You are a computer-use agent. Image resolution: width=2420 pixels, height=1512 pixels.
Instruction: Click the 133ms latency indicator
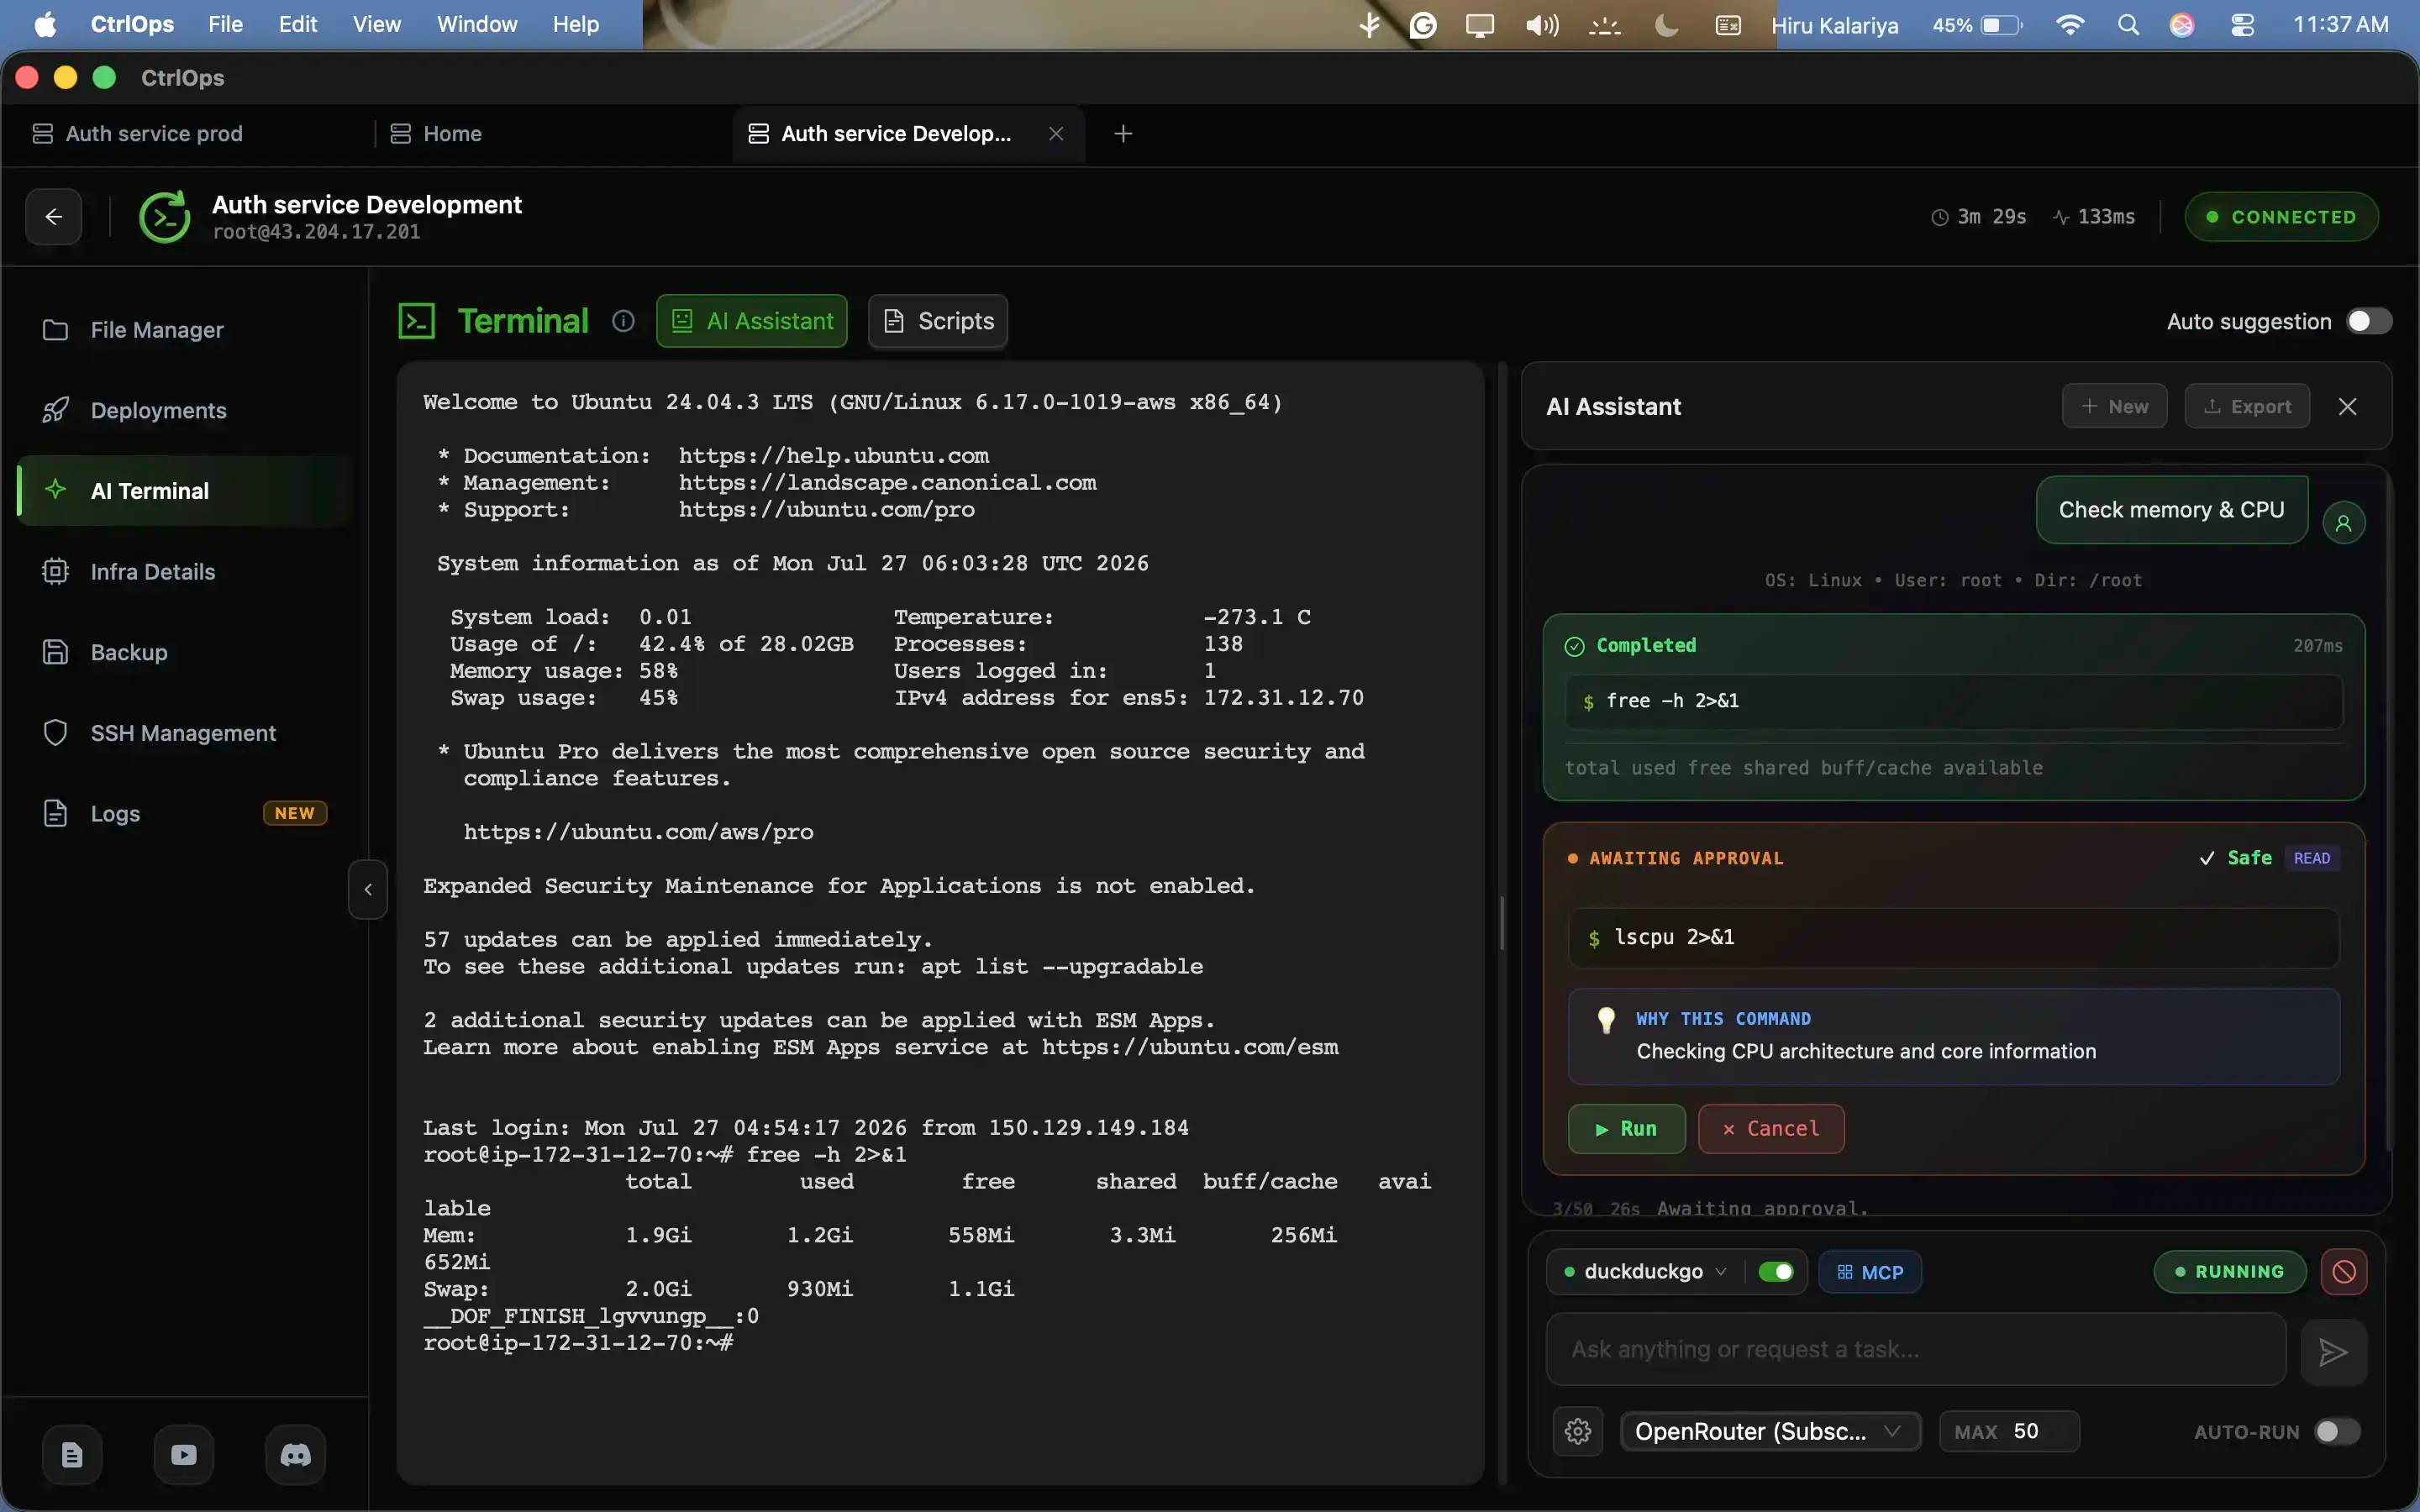(2094, 217)
